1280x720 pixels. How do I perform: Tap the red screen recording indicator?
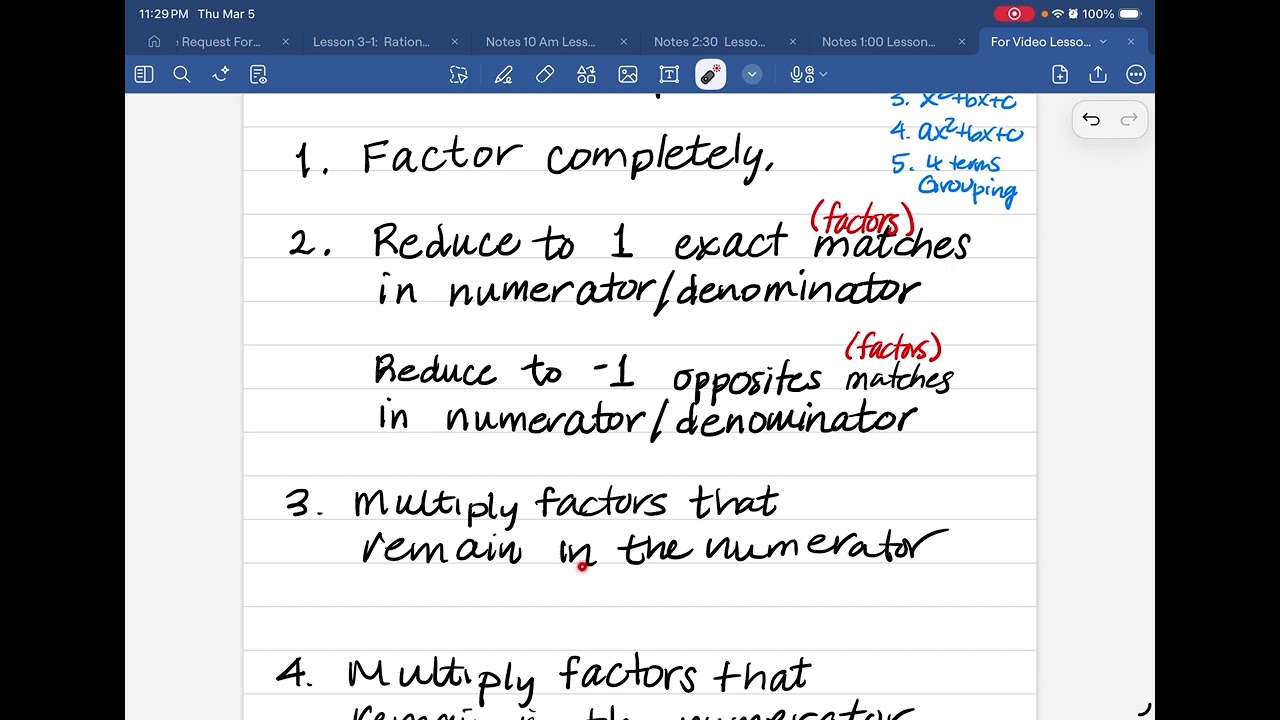1014,14
